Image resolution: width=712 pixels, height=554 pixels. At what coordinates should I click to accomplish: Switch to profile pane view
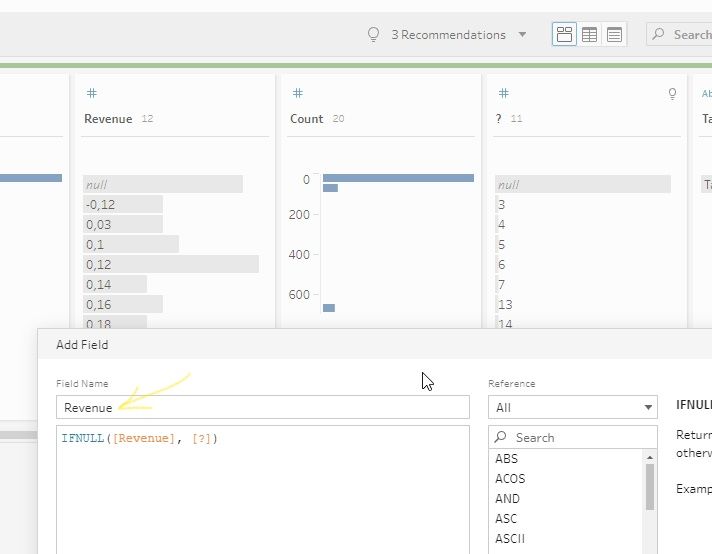(x=565, y=35)
